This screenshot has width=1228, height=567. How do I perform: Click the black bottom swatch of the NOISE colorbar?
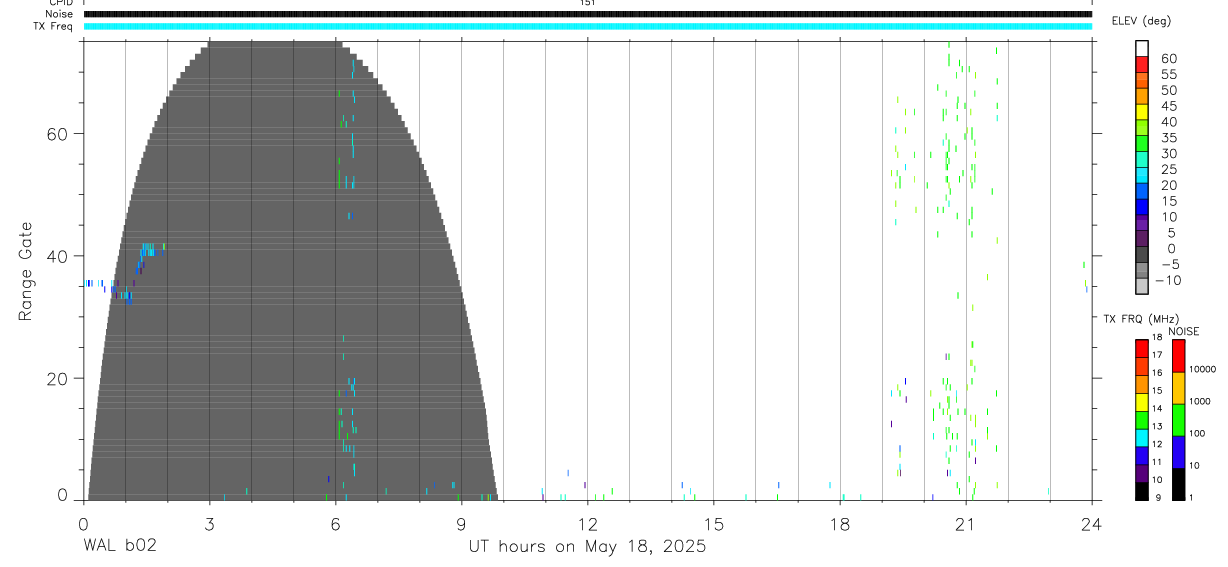click(1178, 484)
